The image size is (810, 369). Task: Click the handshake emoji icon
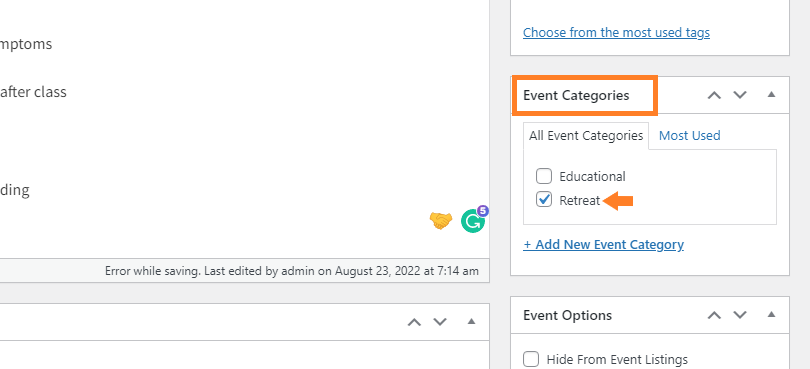click(x=441, y=221)
